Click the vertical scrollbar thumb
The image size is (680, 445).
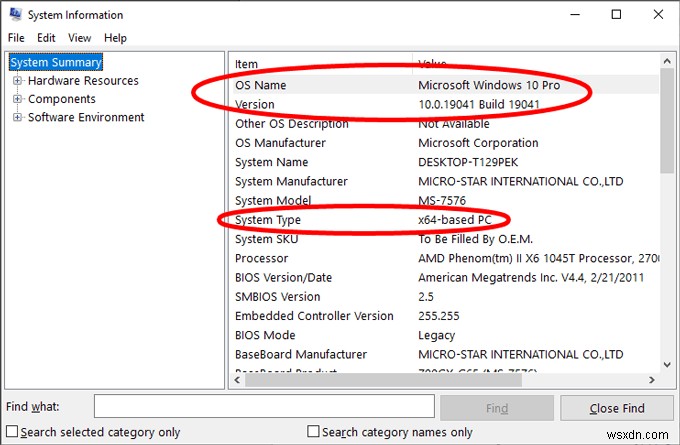coord(667,121)
